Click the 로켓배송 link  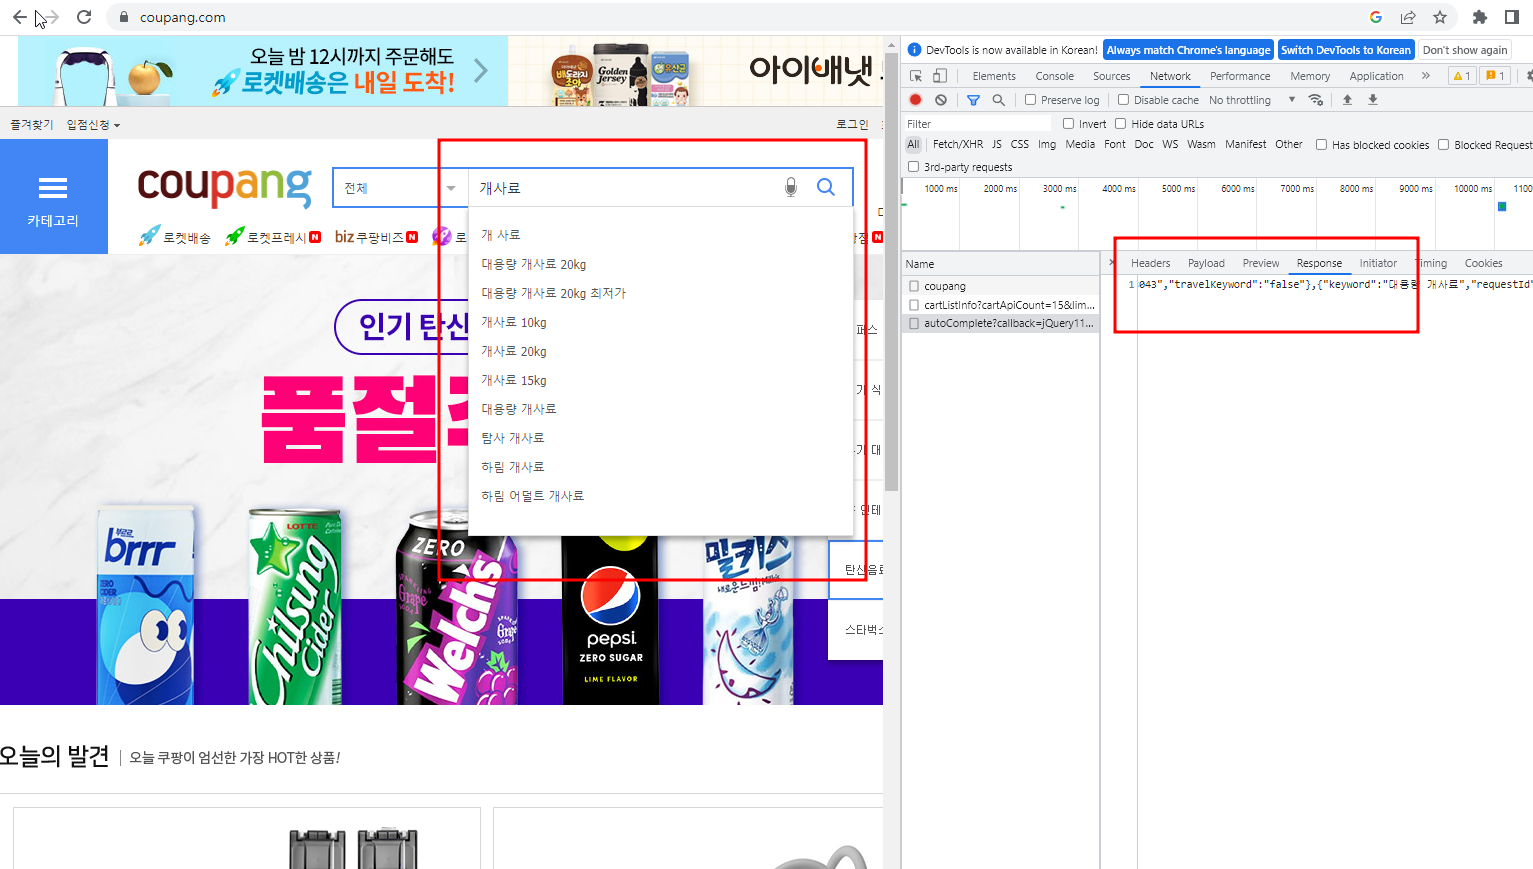[175, 237]
